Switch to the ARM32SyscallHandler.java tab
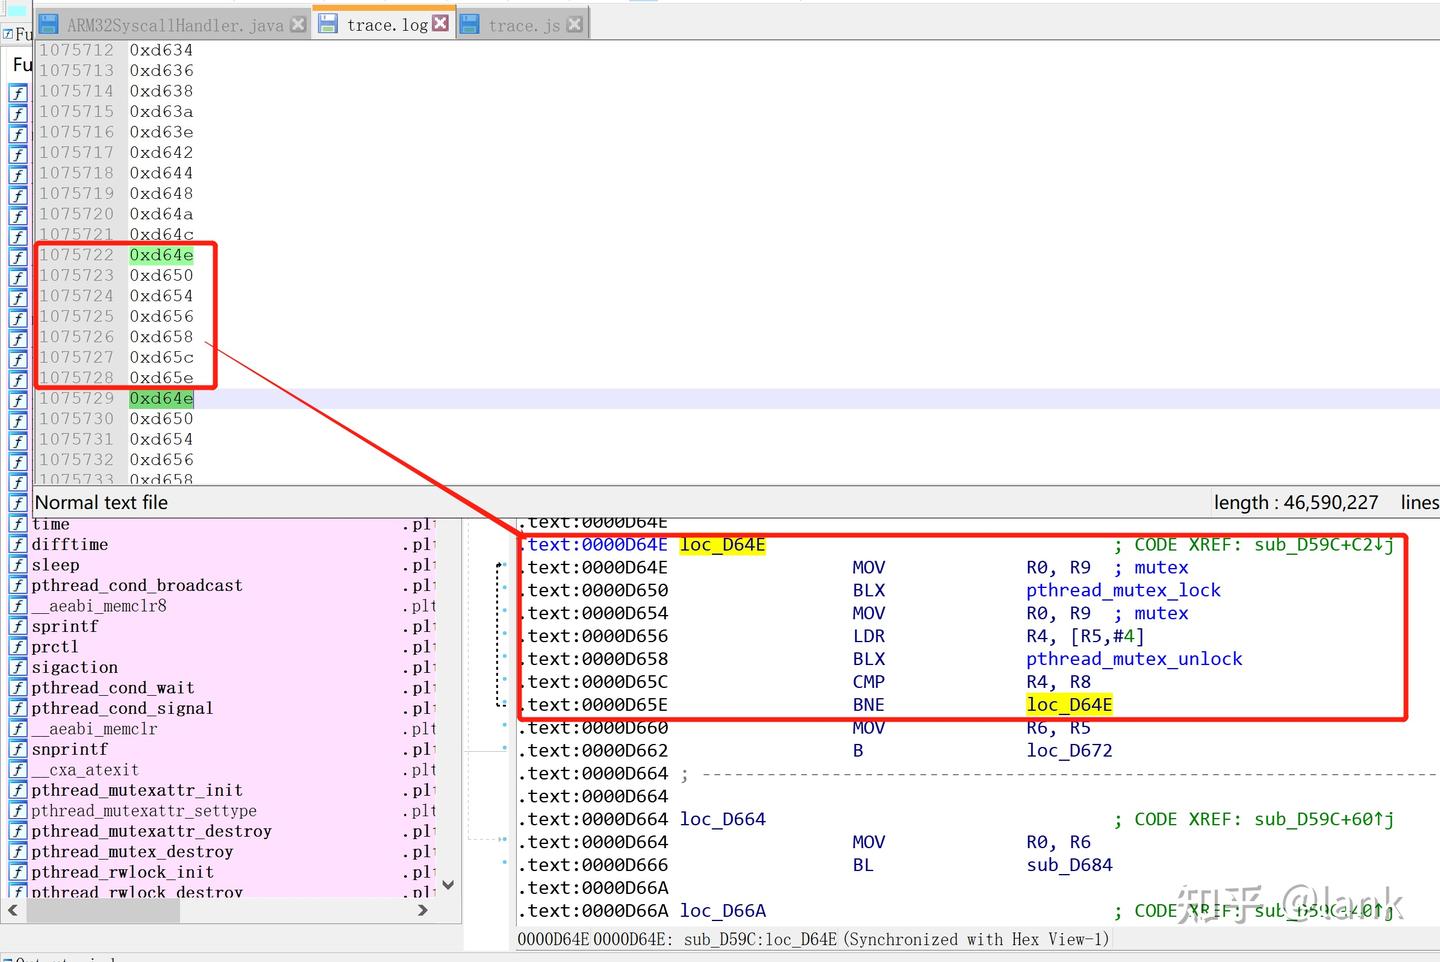The width and height of the screenshot is (1440, 962). pos(175,25)
